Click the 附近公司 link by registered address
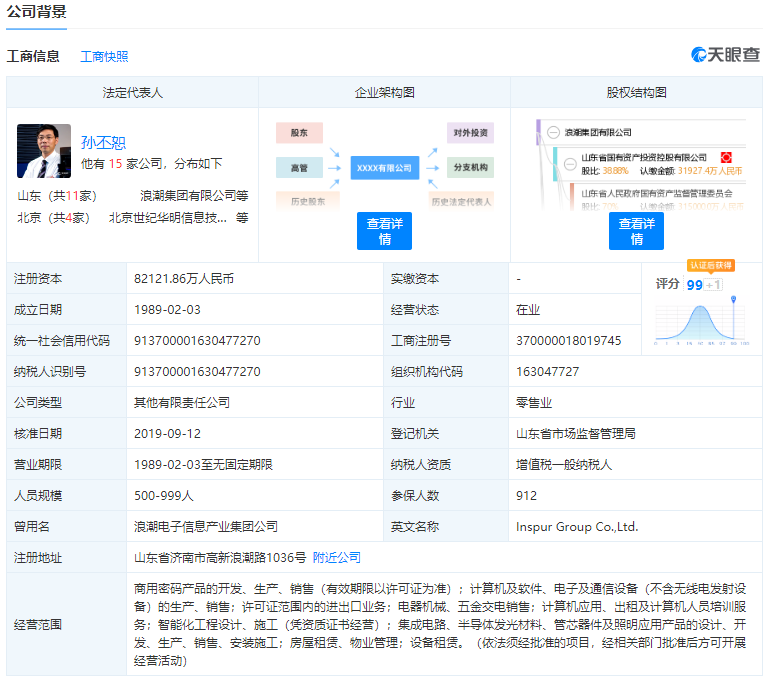The image size is (765, 678). coord(337,557)
